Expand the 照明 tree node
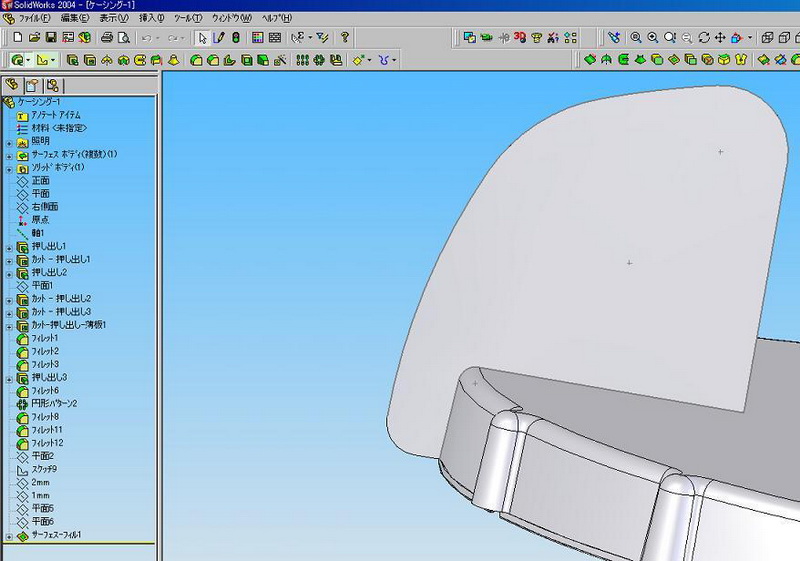Image resolution: width=800 pixels, height=561 pixels. coord(9,143)
